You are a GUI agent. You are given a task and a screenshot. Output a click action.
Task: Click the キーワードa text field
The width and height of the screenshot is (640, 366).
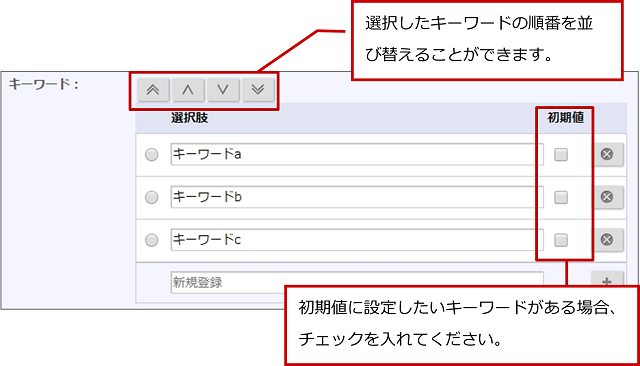tap(357, 154)
